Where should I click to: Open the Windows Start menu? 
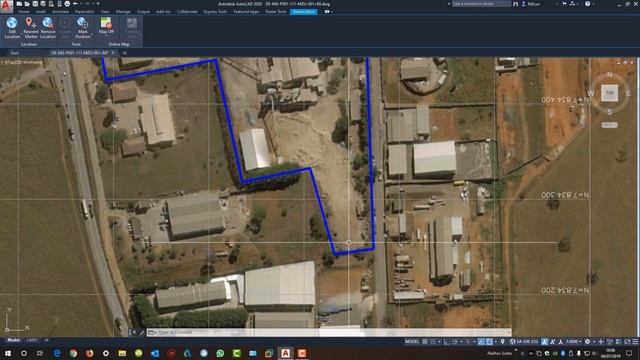(7, 353)
